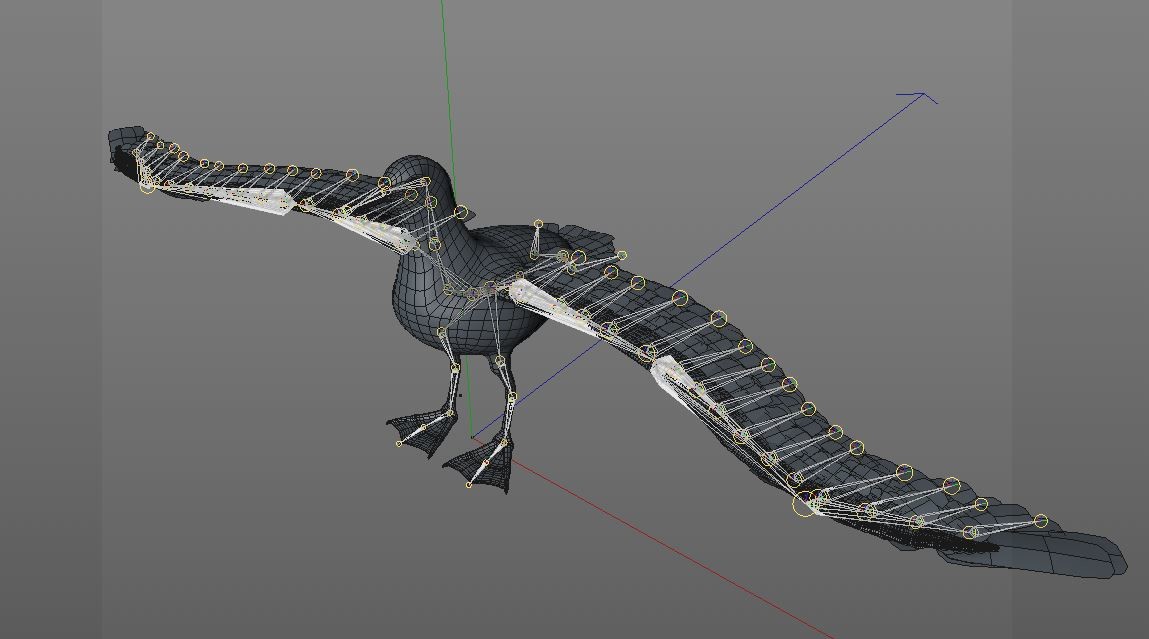The image size is (1149, 639).
Task: Select the largest yellow joint circle on the long wing
Action: pos(804,504)
